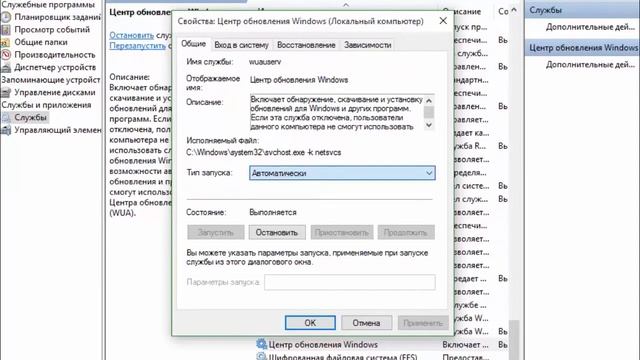
Task: Click description box scroll down arrow
Action: (x=429, y=125)
